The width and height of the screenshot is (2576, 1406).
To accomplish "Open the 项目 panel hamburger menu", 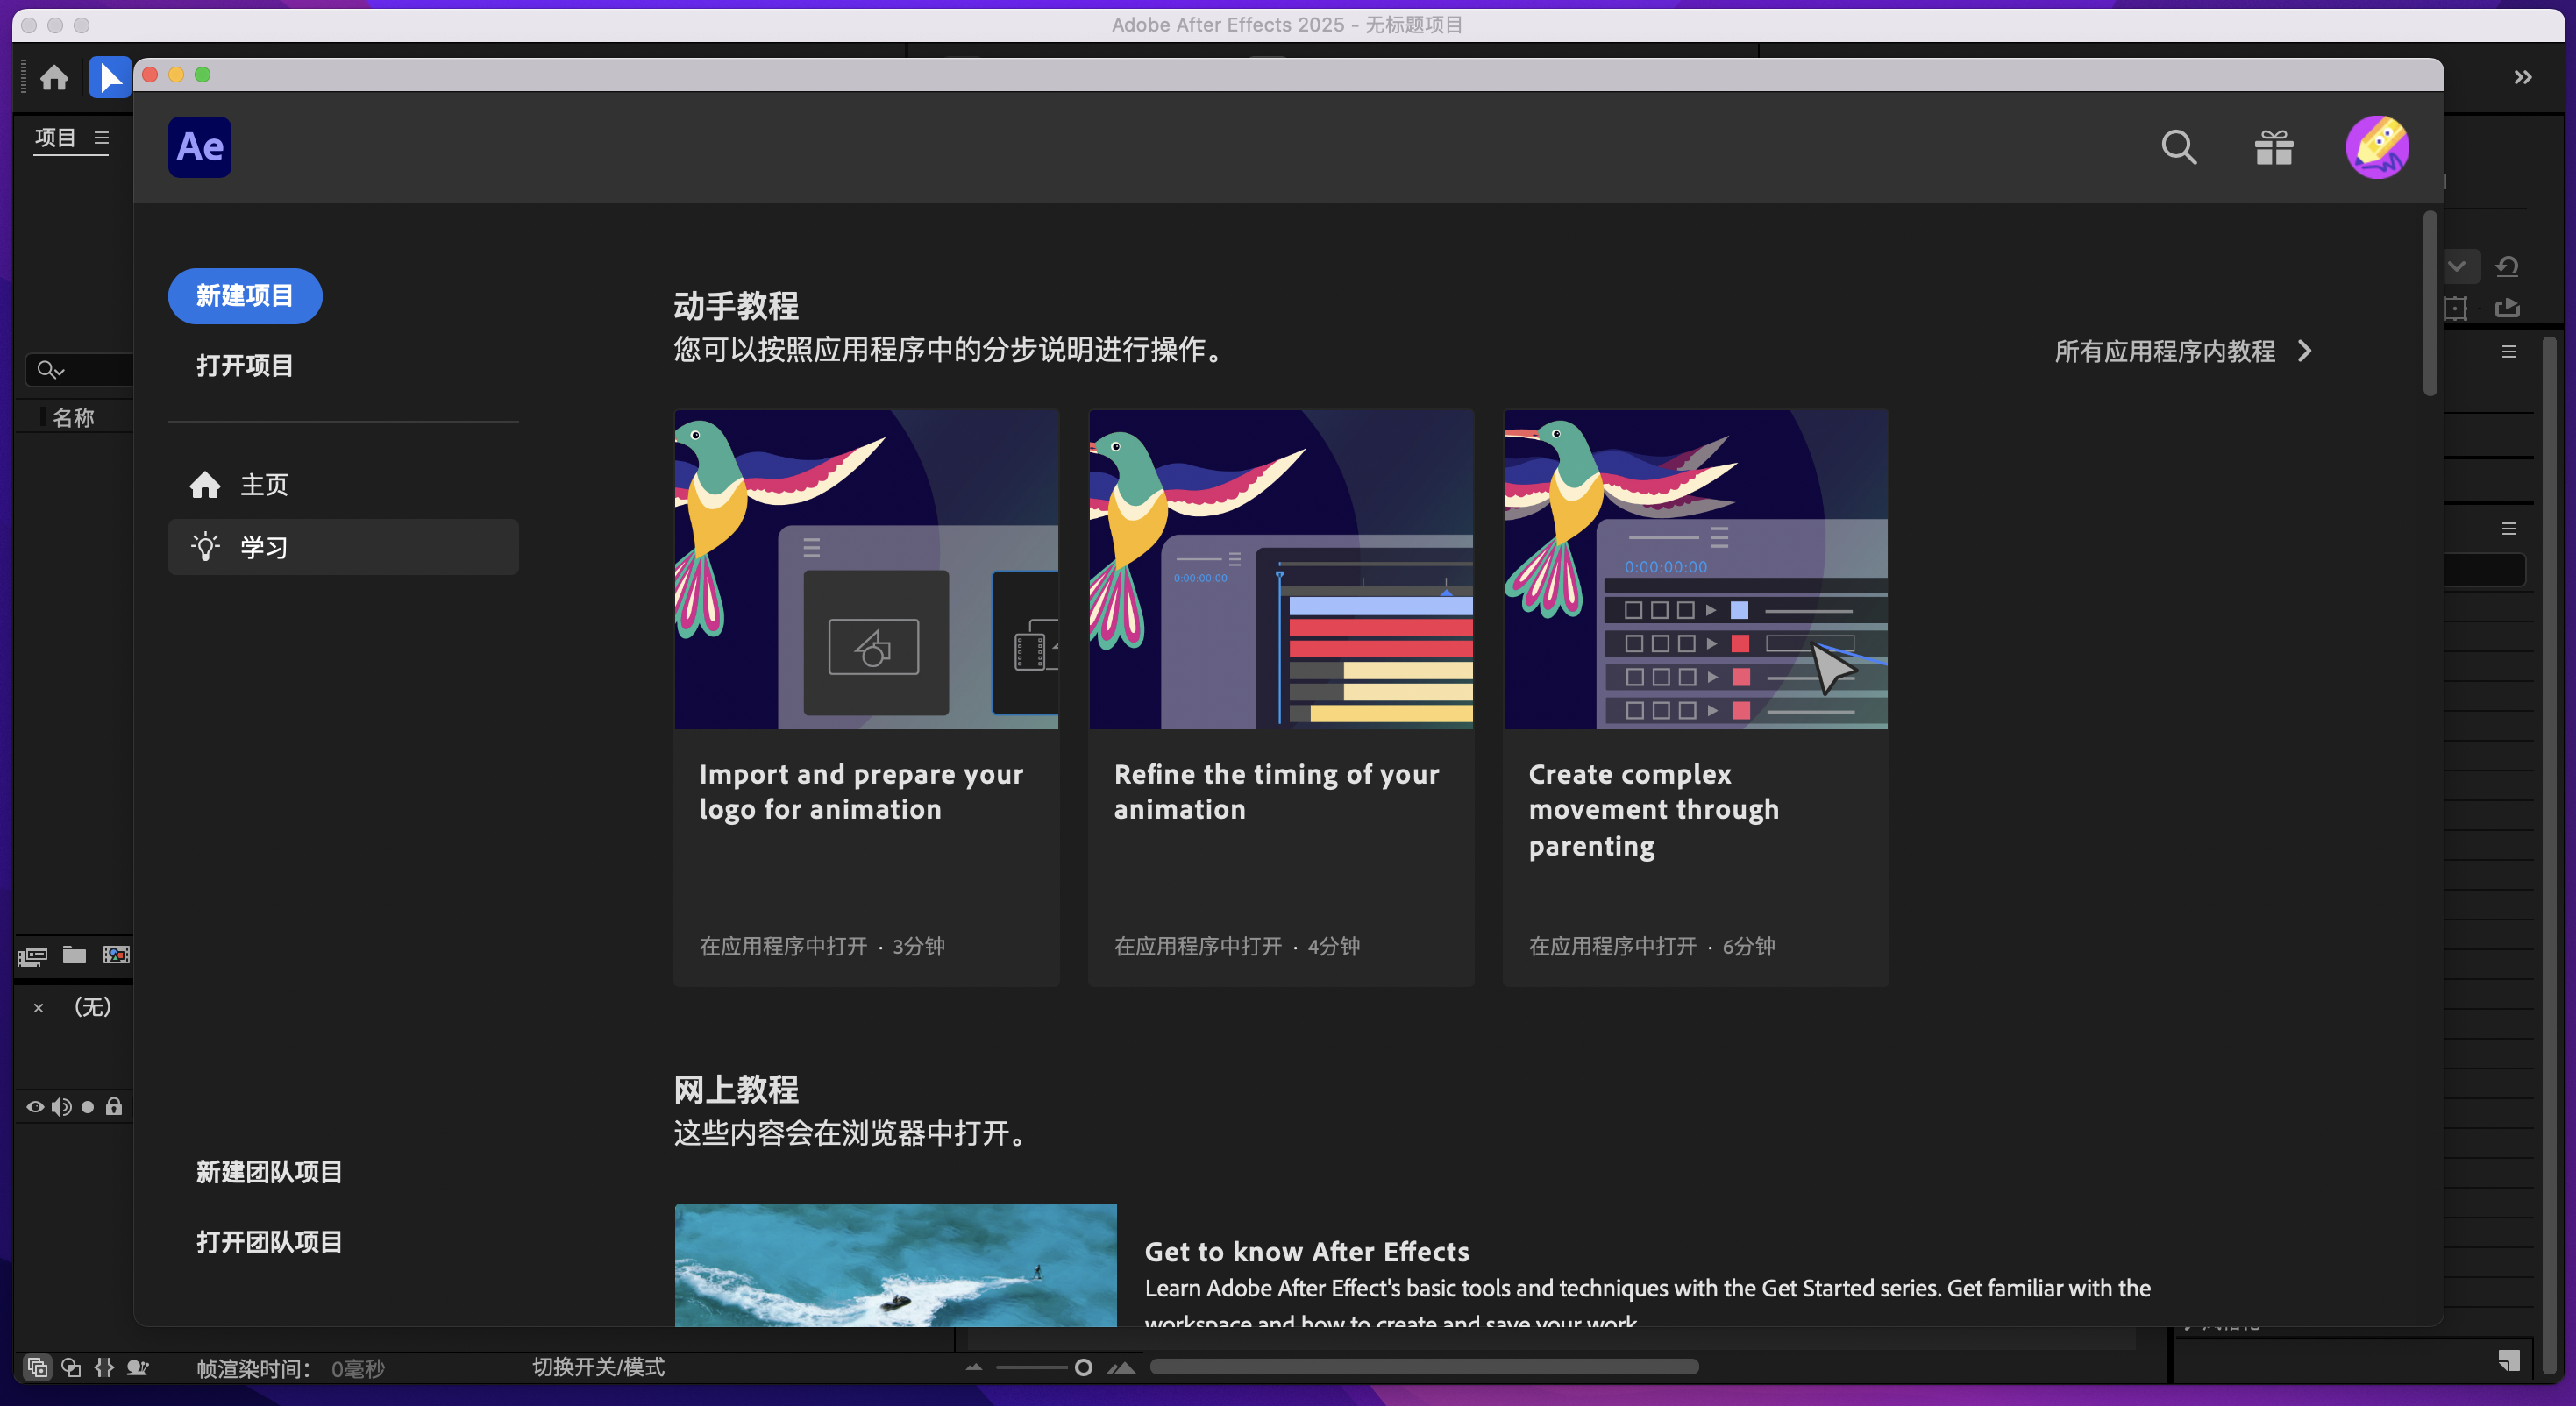I will [101, 138].
